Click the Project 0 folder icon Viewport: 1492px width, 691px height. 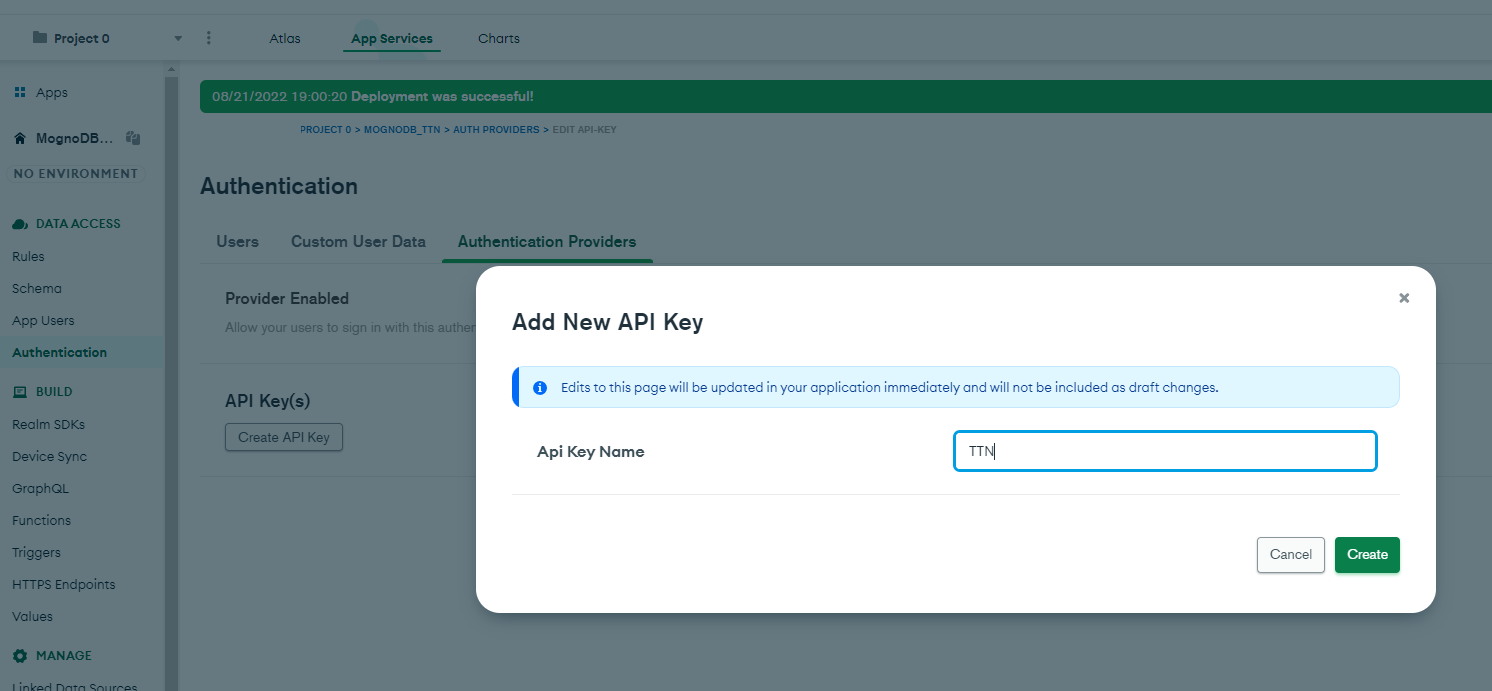point(40,38)
